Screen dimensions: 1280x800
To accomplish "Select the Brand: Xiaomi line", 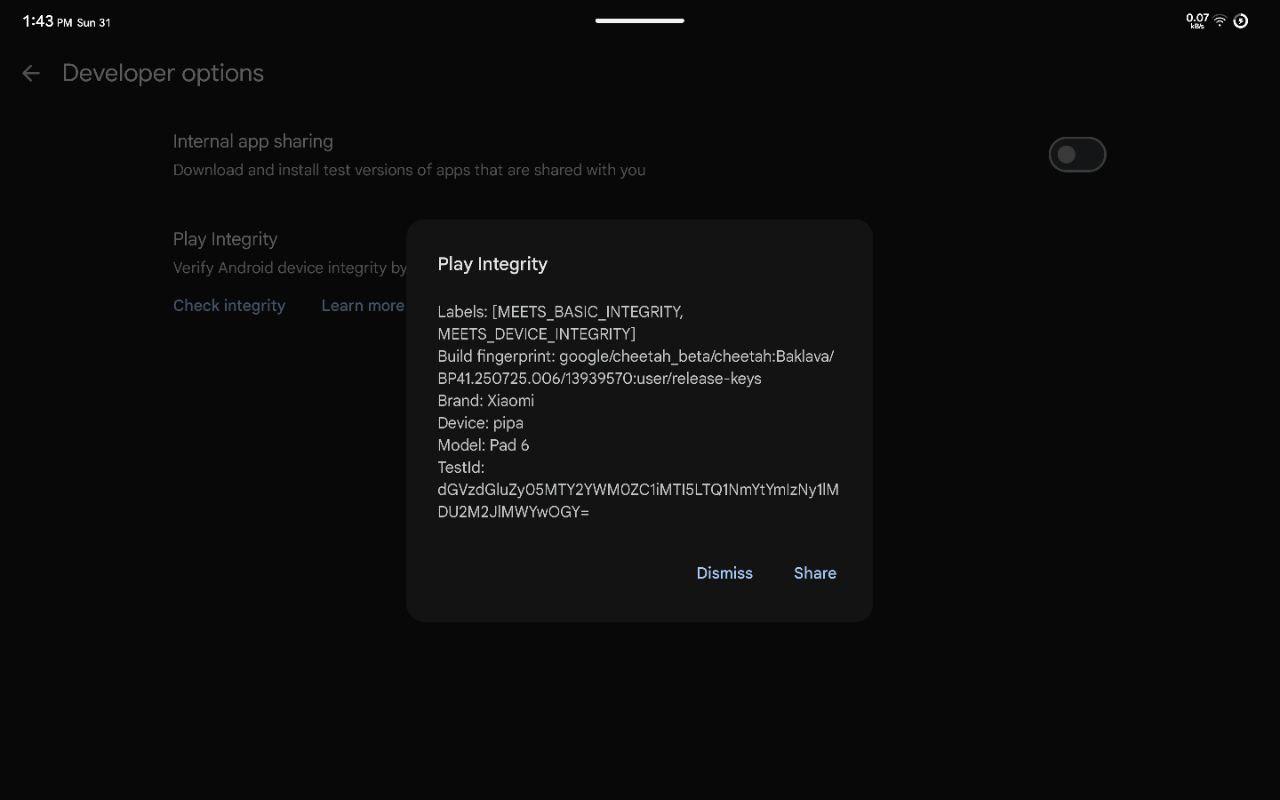I will point(486,401).
